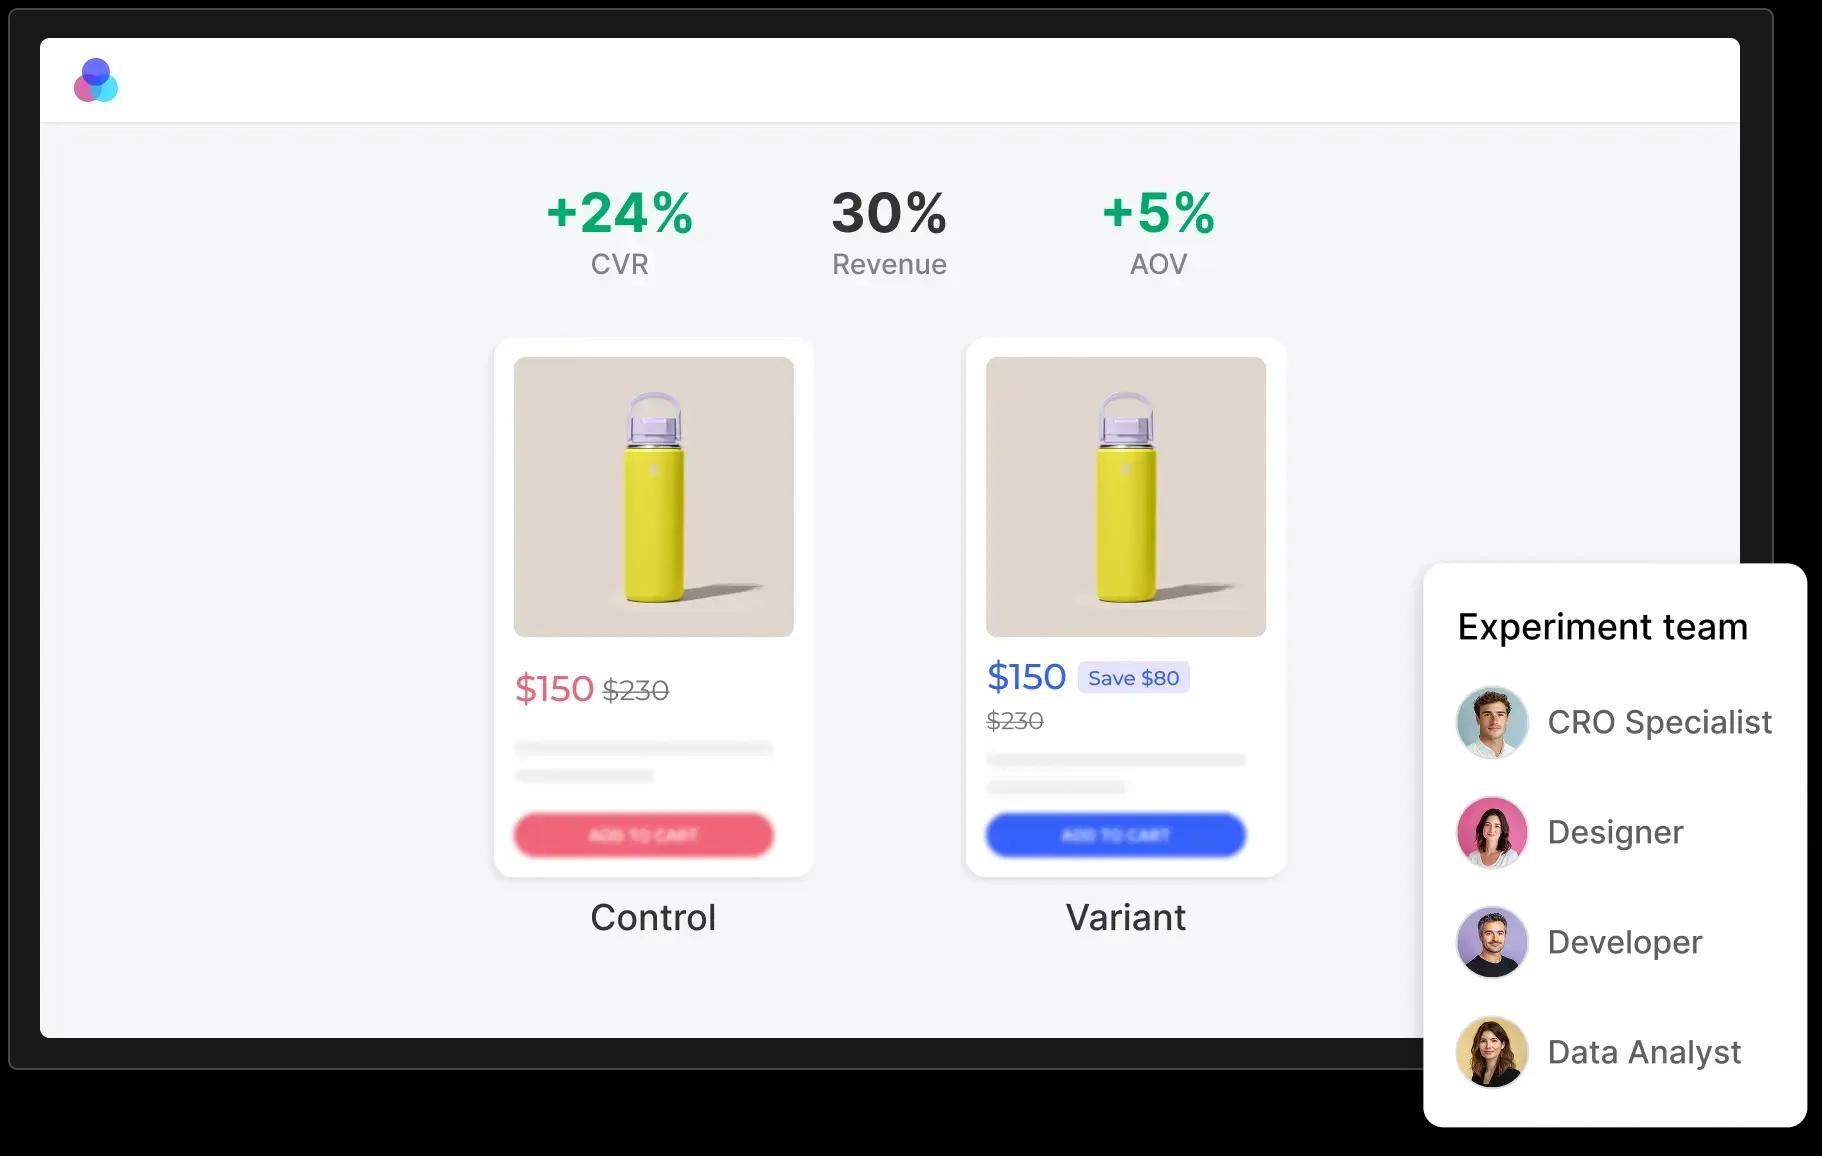Toggle the Save $80 badge on Variant

click(1133, 677)
